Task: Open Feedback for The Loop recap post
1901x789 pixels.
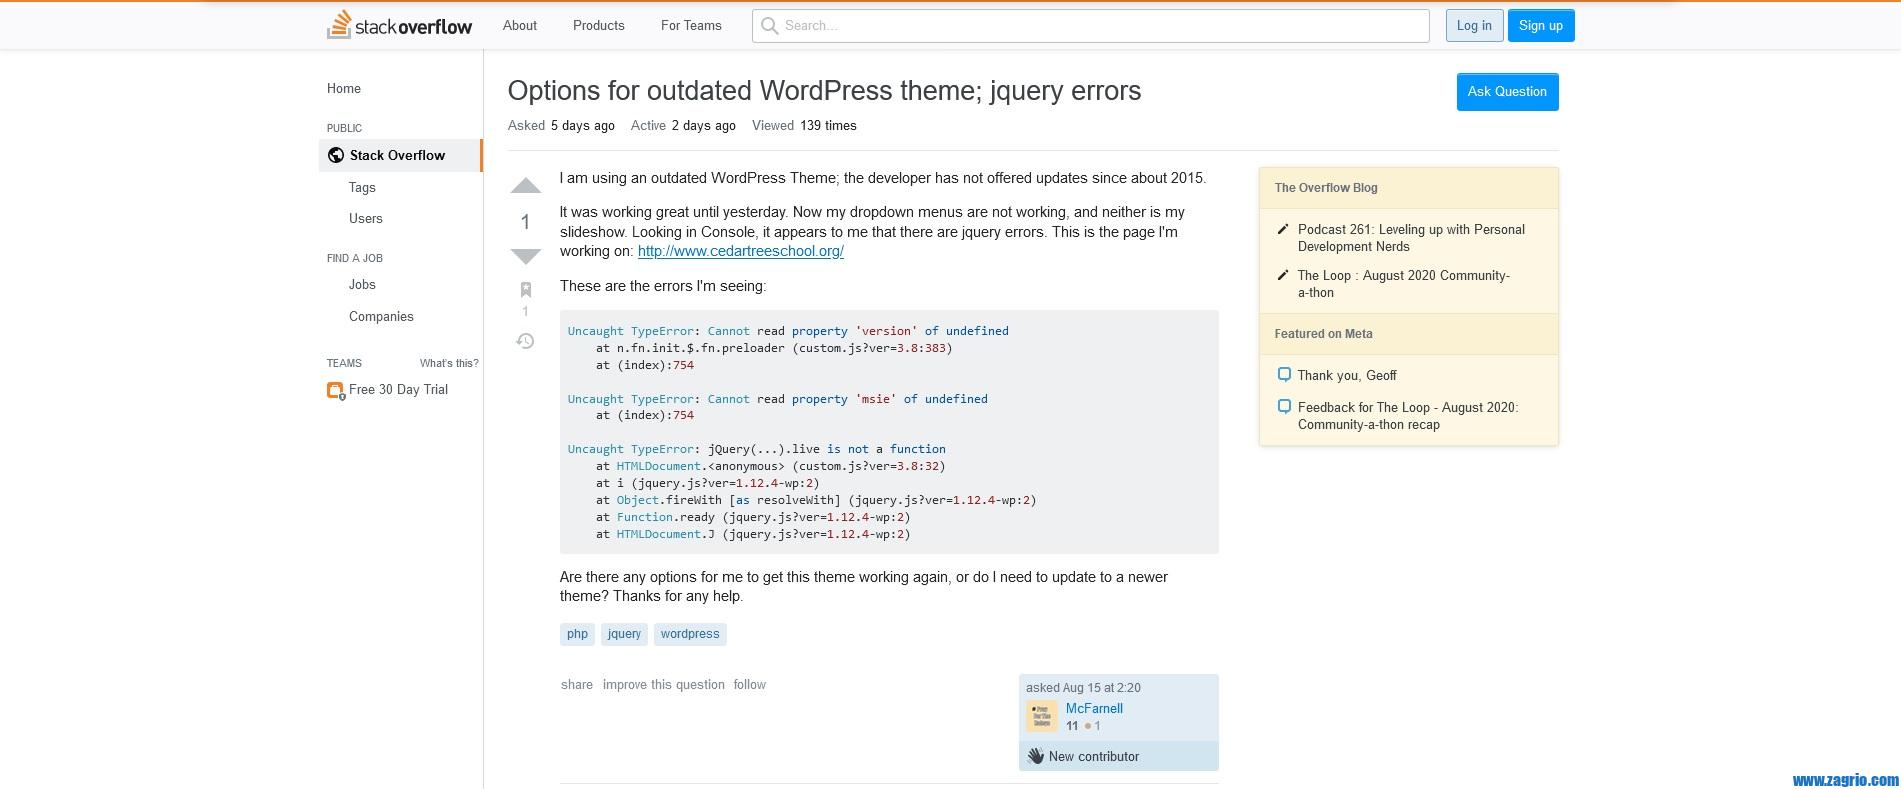Action: 1408,416
